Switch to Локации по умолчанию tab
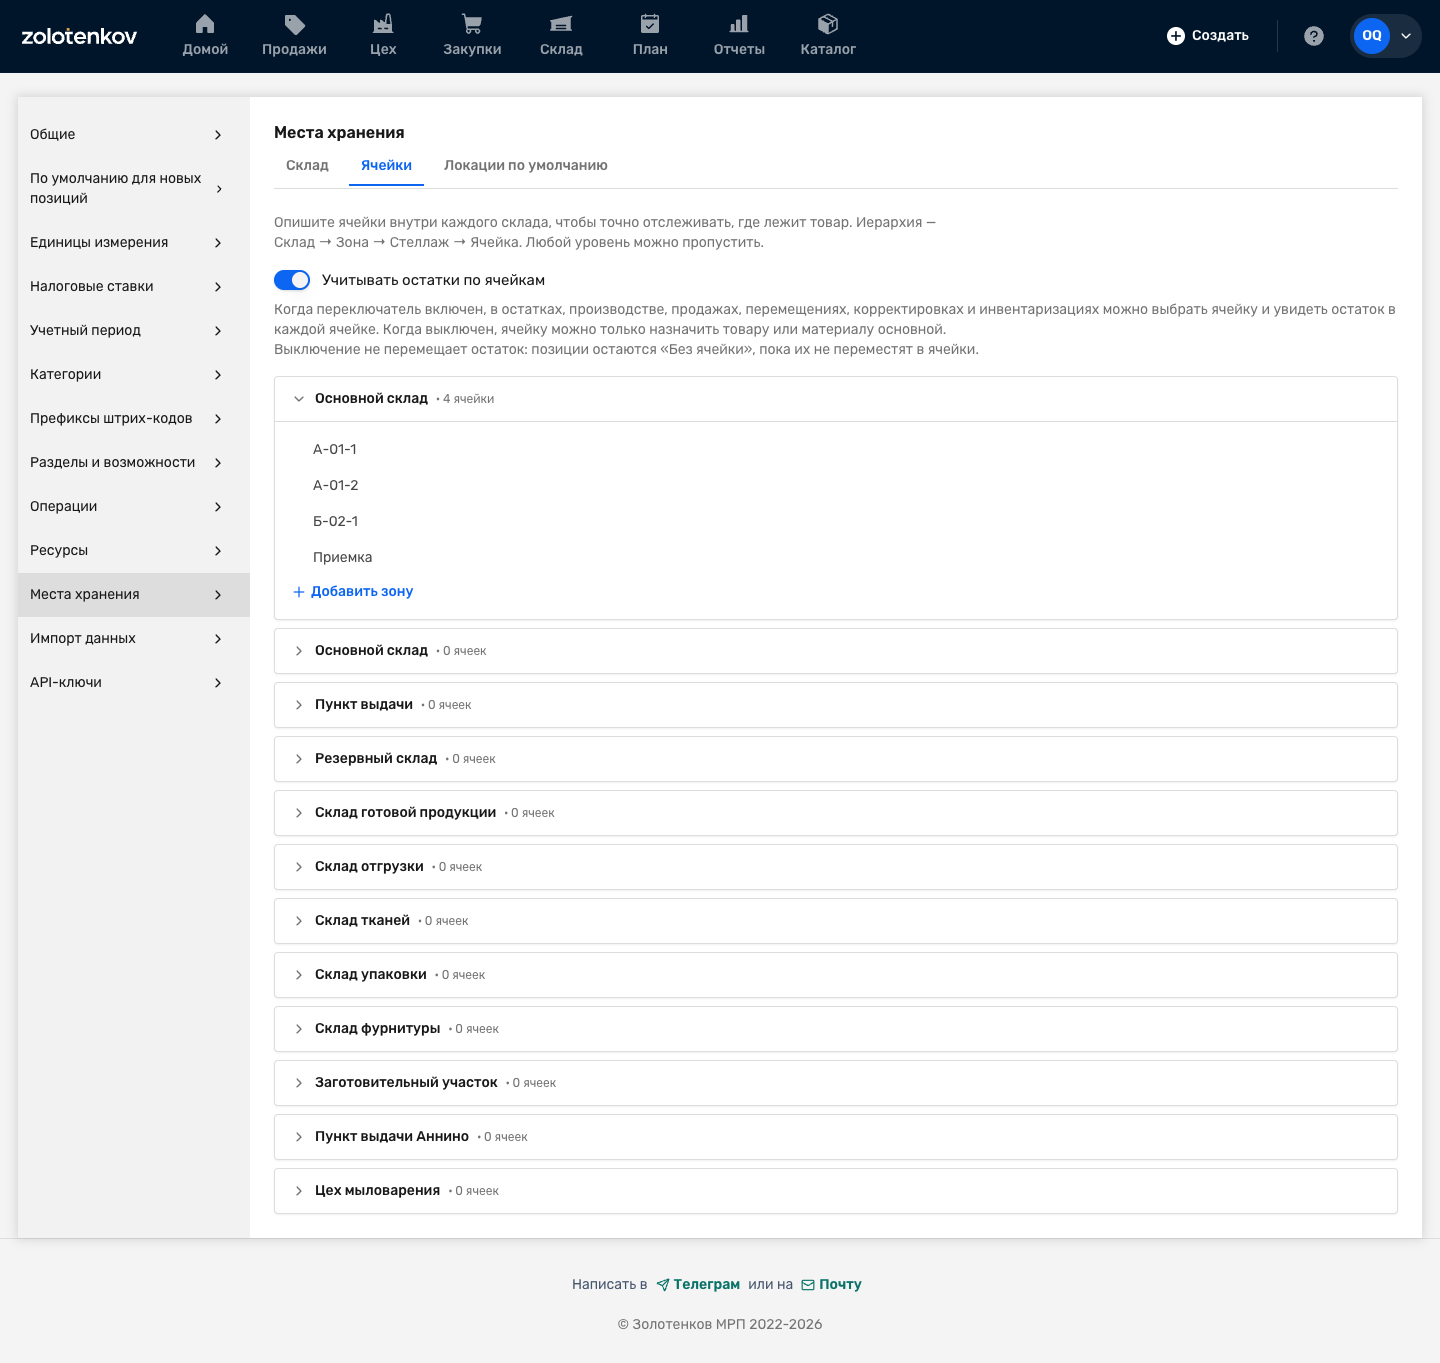 pyautogui.click(x=526, y=166)
